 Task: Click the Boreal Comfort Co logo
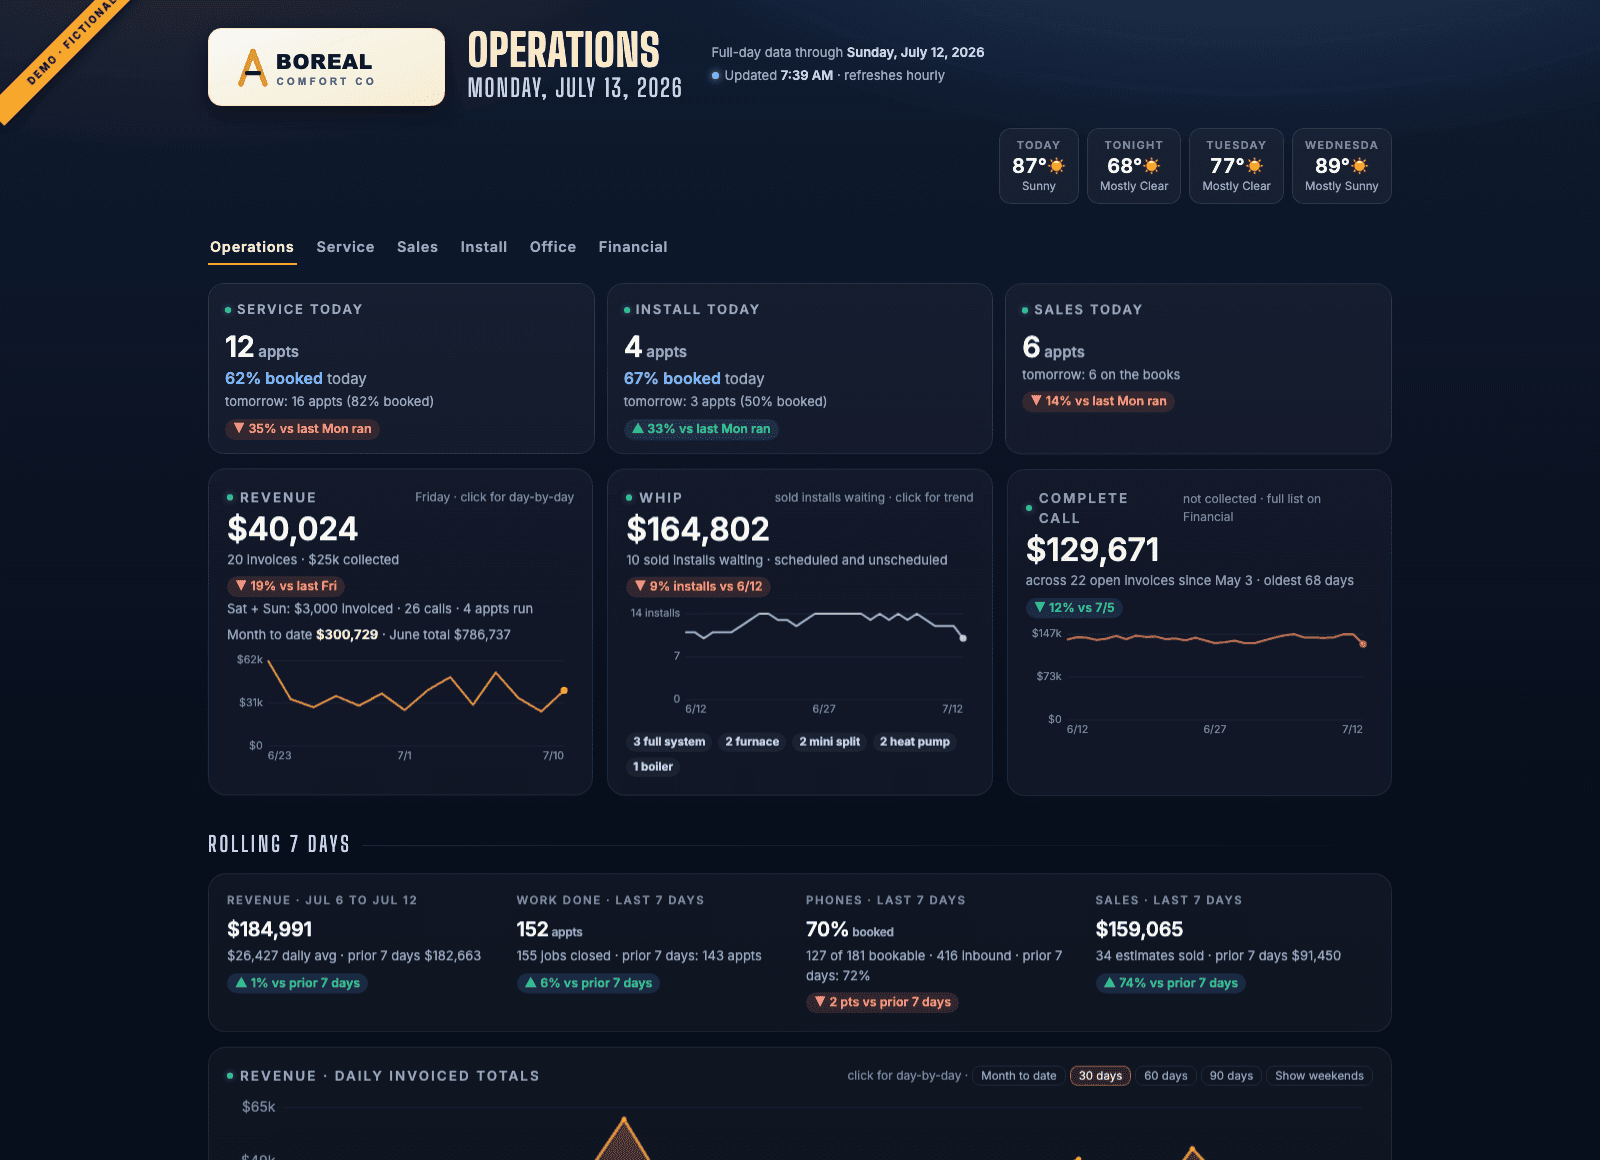click(x=326, y=67)
